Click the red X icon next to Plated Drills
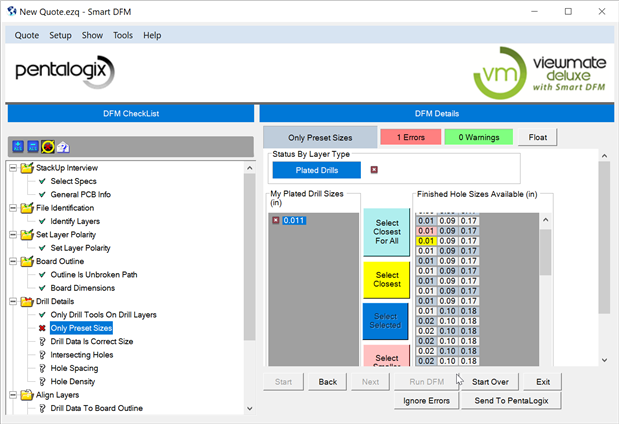The image size is (619, 424). (x=374, y=170)
